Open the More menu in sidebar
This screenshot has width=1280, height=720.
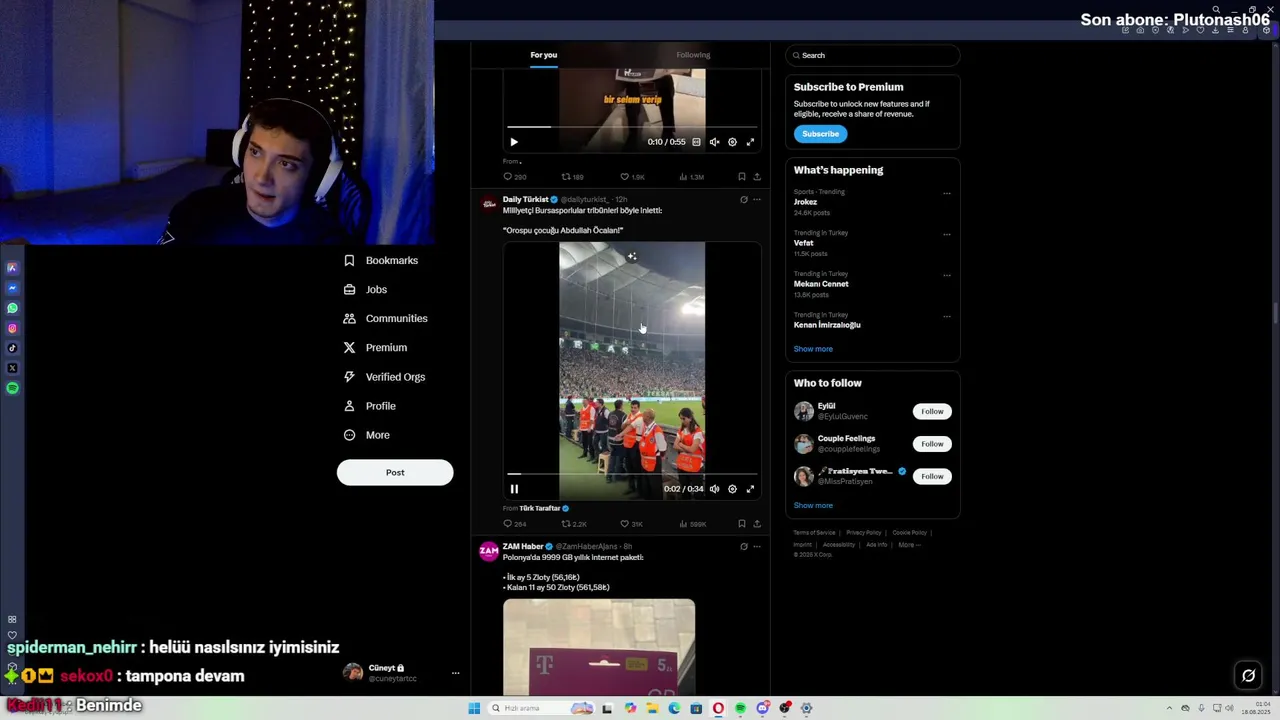(x=366, y=435)
